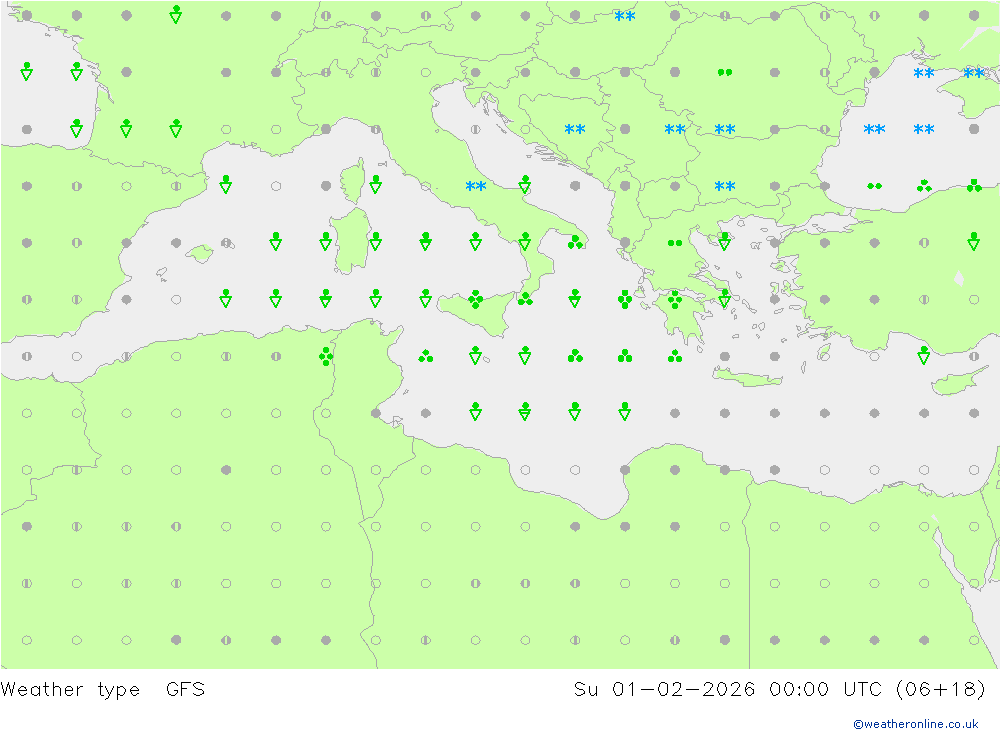Image resolution: width=1000 pixels, height=733 pixels.
Task: Click the shower symbol over eastern Turkey
Action: coord(973,241)
